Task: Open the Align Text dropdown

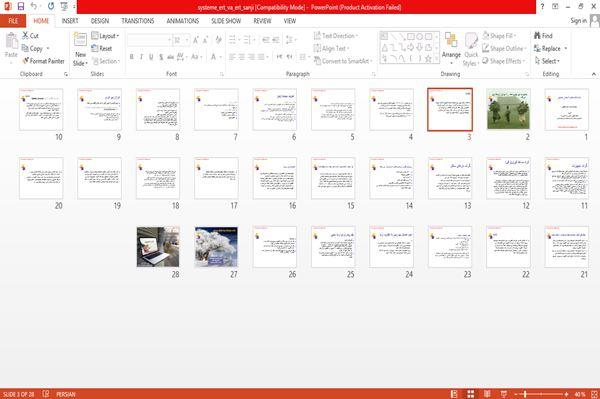Action: click(x=331, y=49)
